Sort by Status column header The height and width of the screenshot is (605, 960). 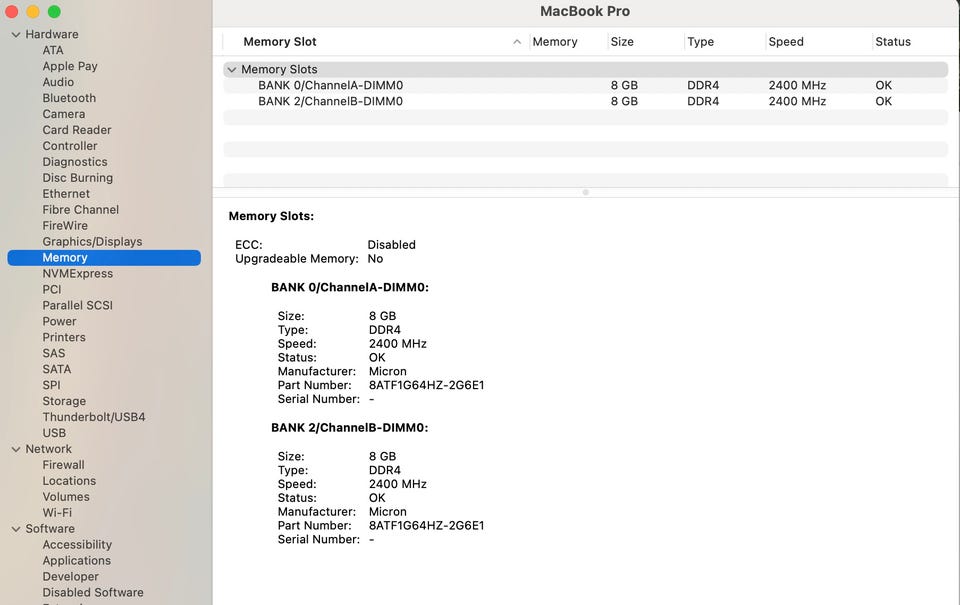[x=893, y=42]
